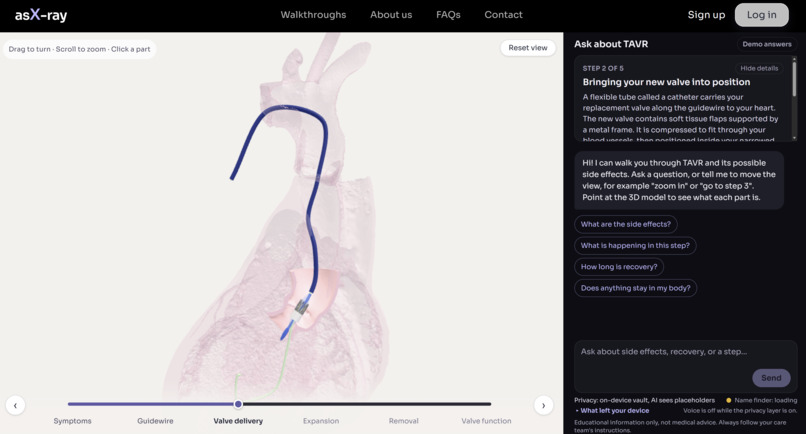This screenshot has height=434, width=806.
Task: Click the Log in button
Action: [761, 15]
